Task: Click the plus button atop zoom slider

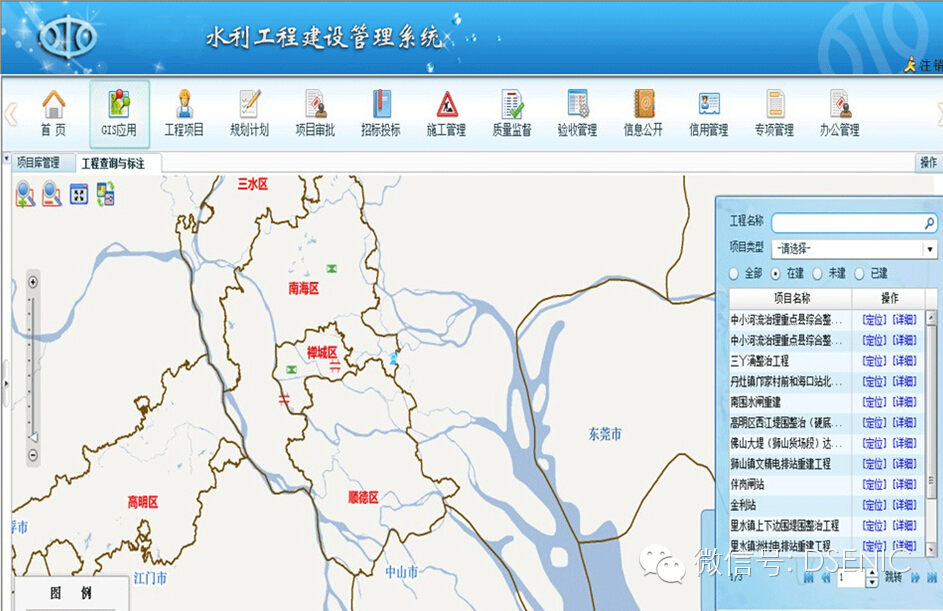Action: tap(33, 283)
